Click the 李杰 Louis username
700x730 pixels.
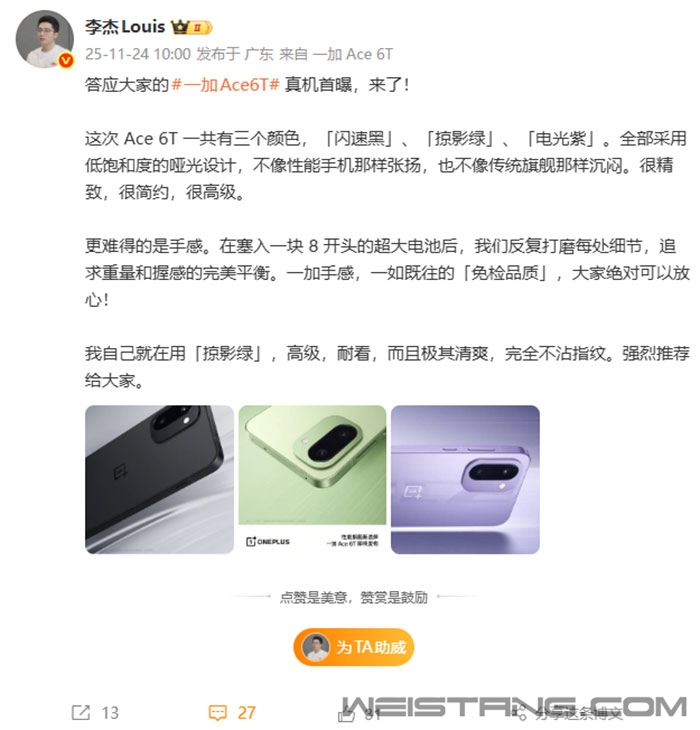click(x=125, y=27)
